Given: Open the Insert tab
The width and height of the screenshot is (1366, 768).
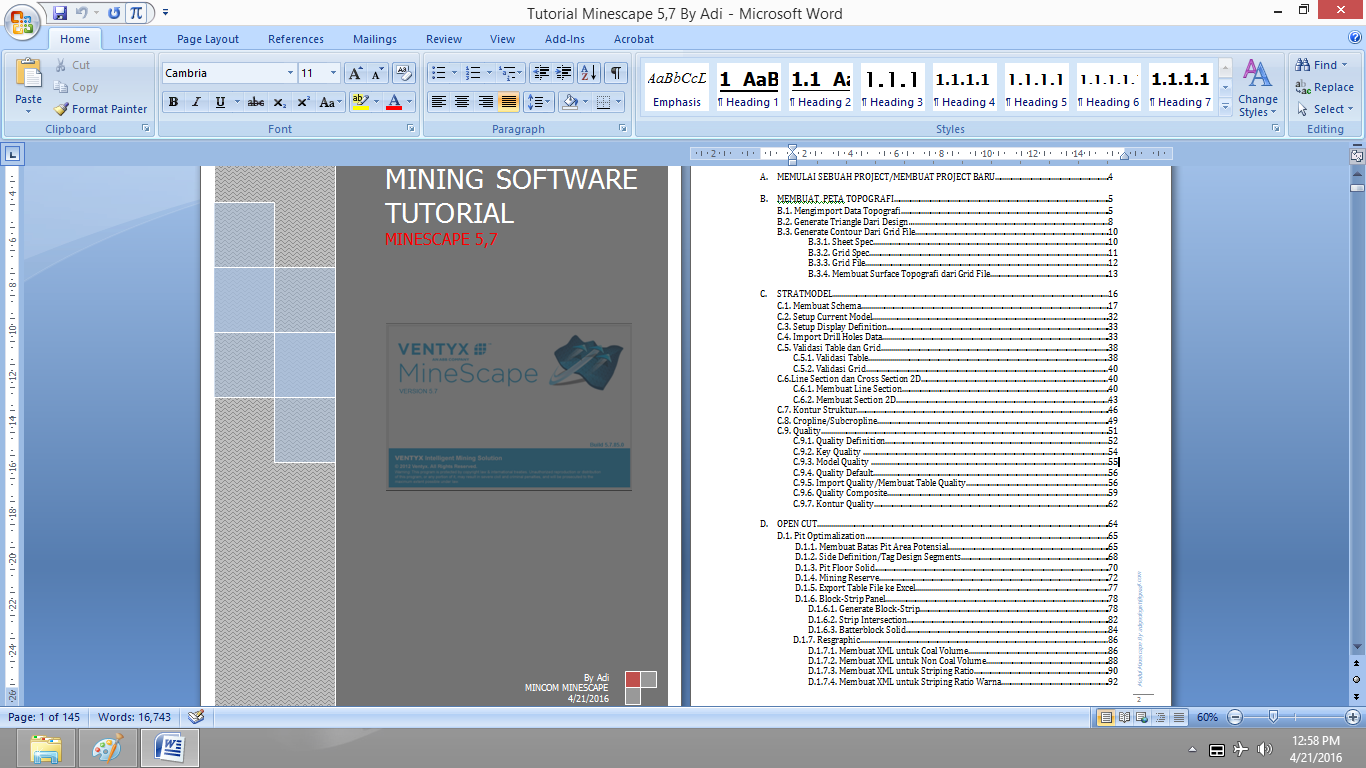Looking at the screenshot, I should click(132, 39).
